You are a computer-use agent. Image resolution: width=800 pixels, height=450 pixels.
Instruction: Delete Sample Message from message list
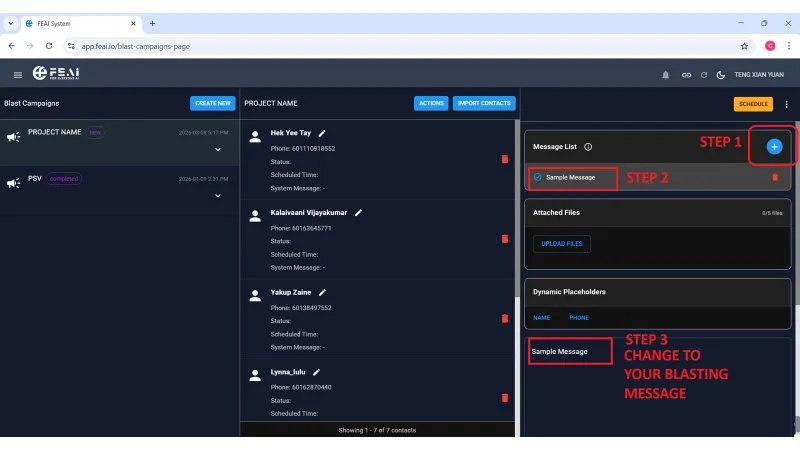click(x=775, y=178)
